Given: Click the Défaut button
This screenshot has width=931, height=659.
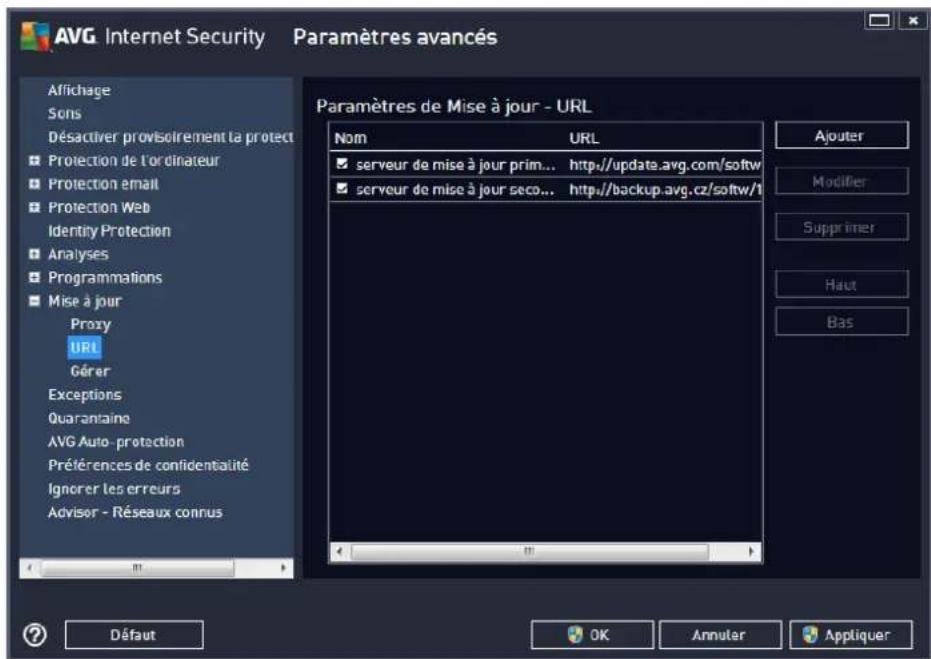Looking at the screenshot, I should click(x=134, y=635).
